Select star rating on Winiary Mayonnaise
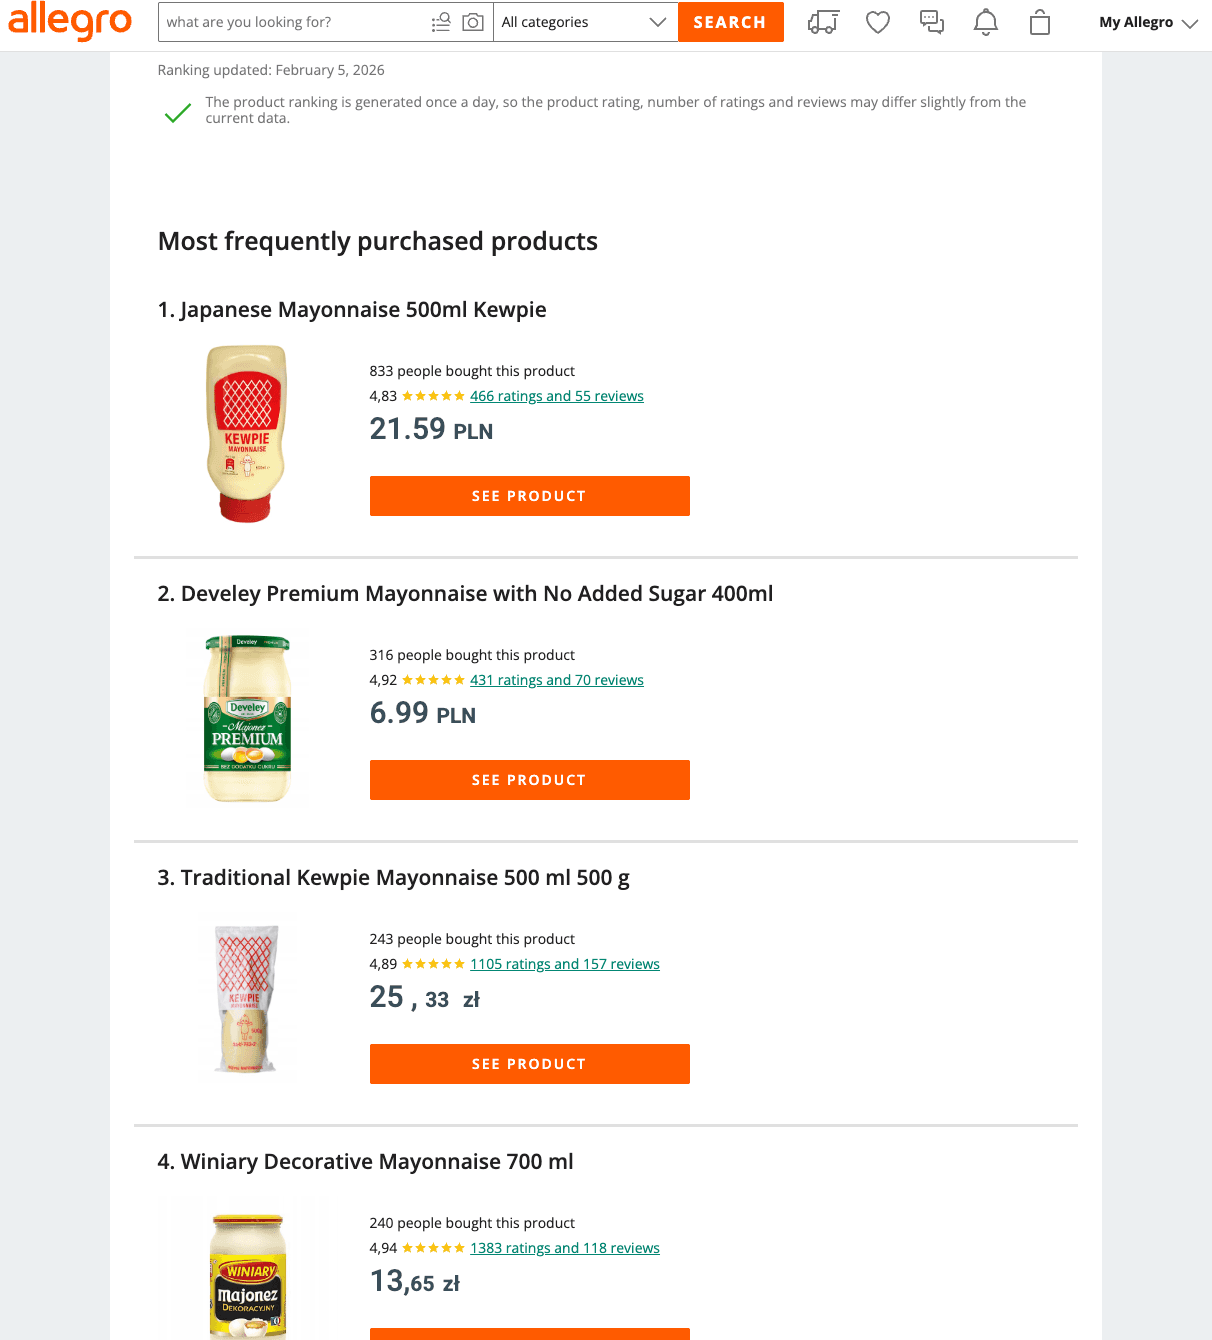 tap(430, 1248)
